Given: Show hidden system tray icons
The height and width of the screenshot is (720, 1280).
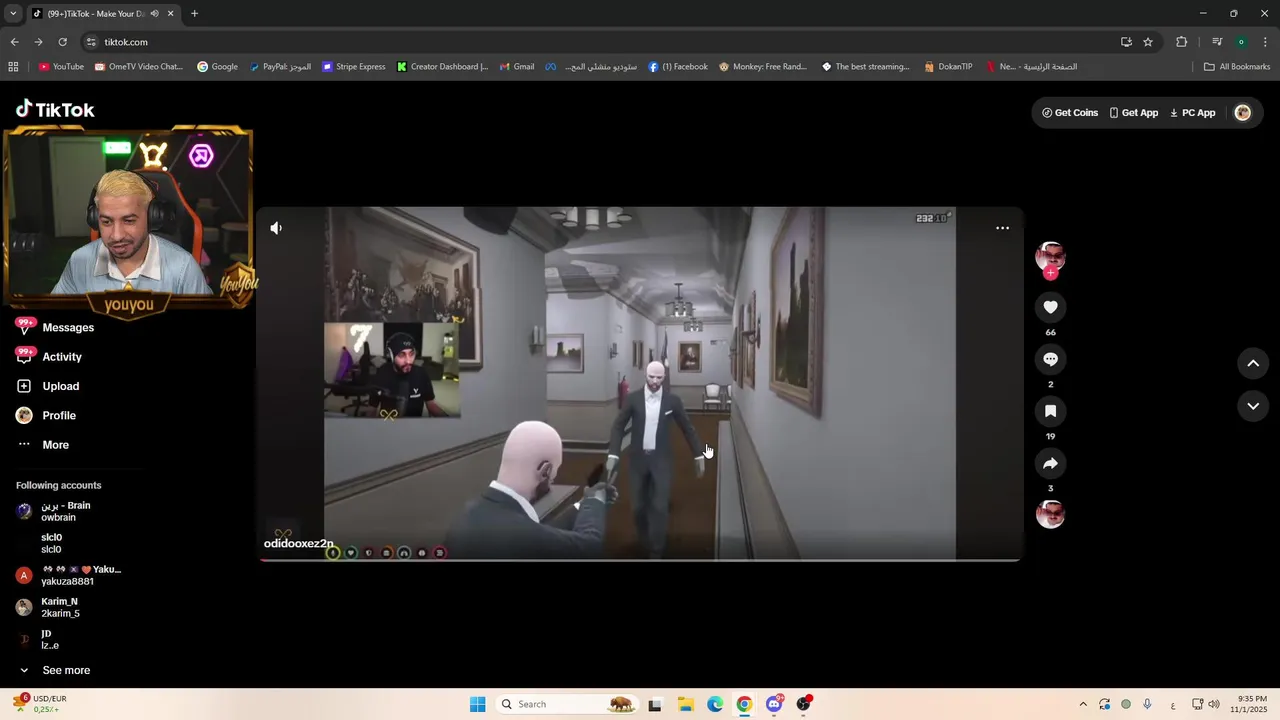Looking at the screenshot, I should click(x=1082, y=704).
